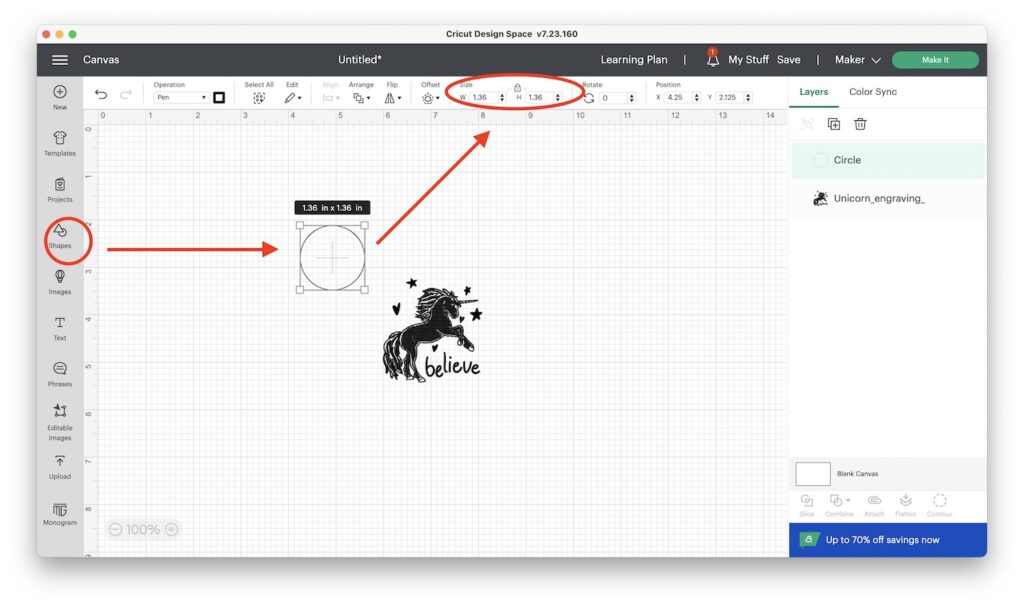The height and width of the screenshot is (606, 1024).
Task: Click the X position input field
Action: (x=678, y=97)
